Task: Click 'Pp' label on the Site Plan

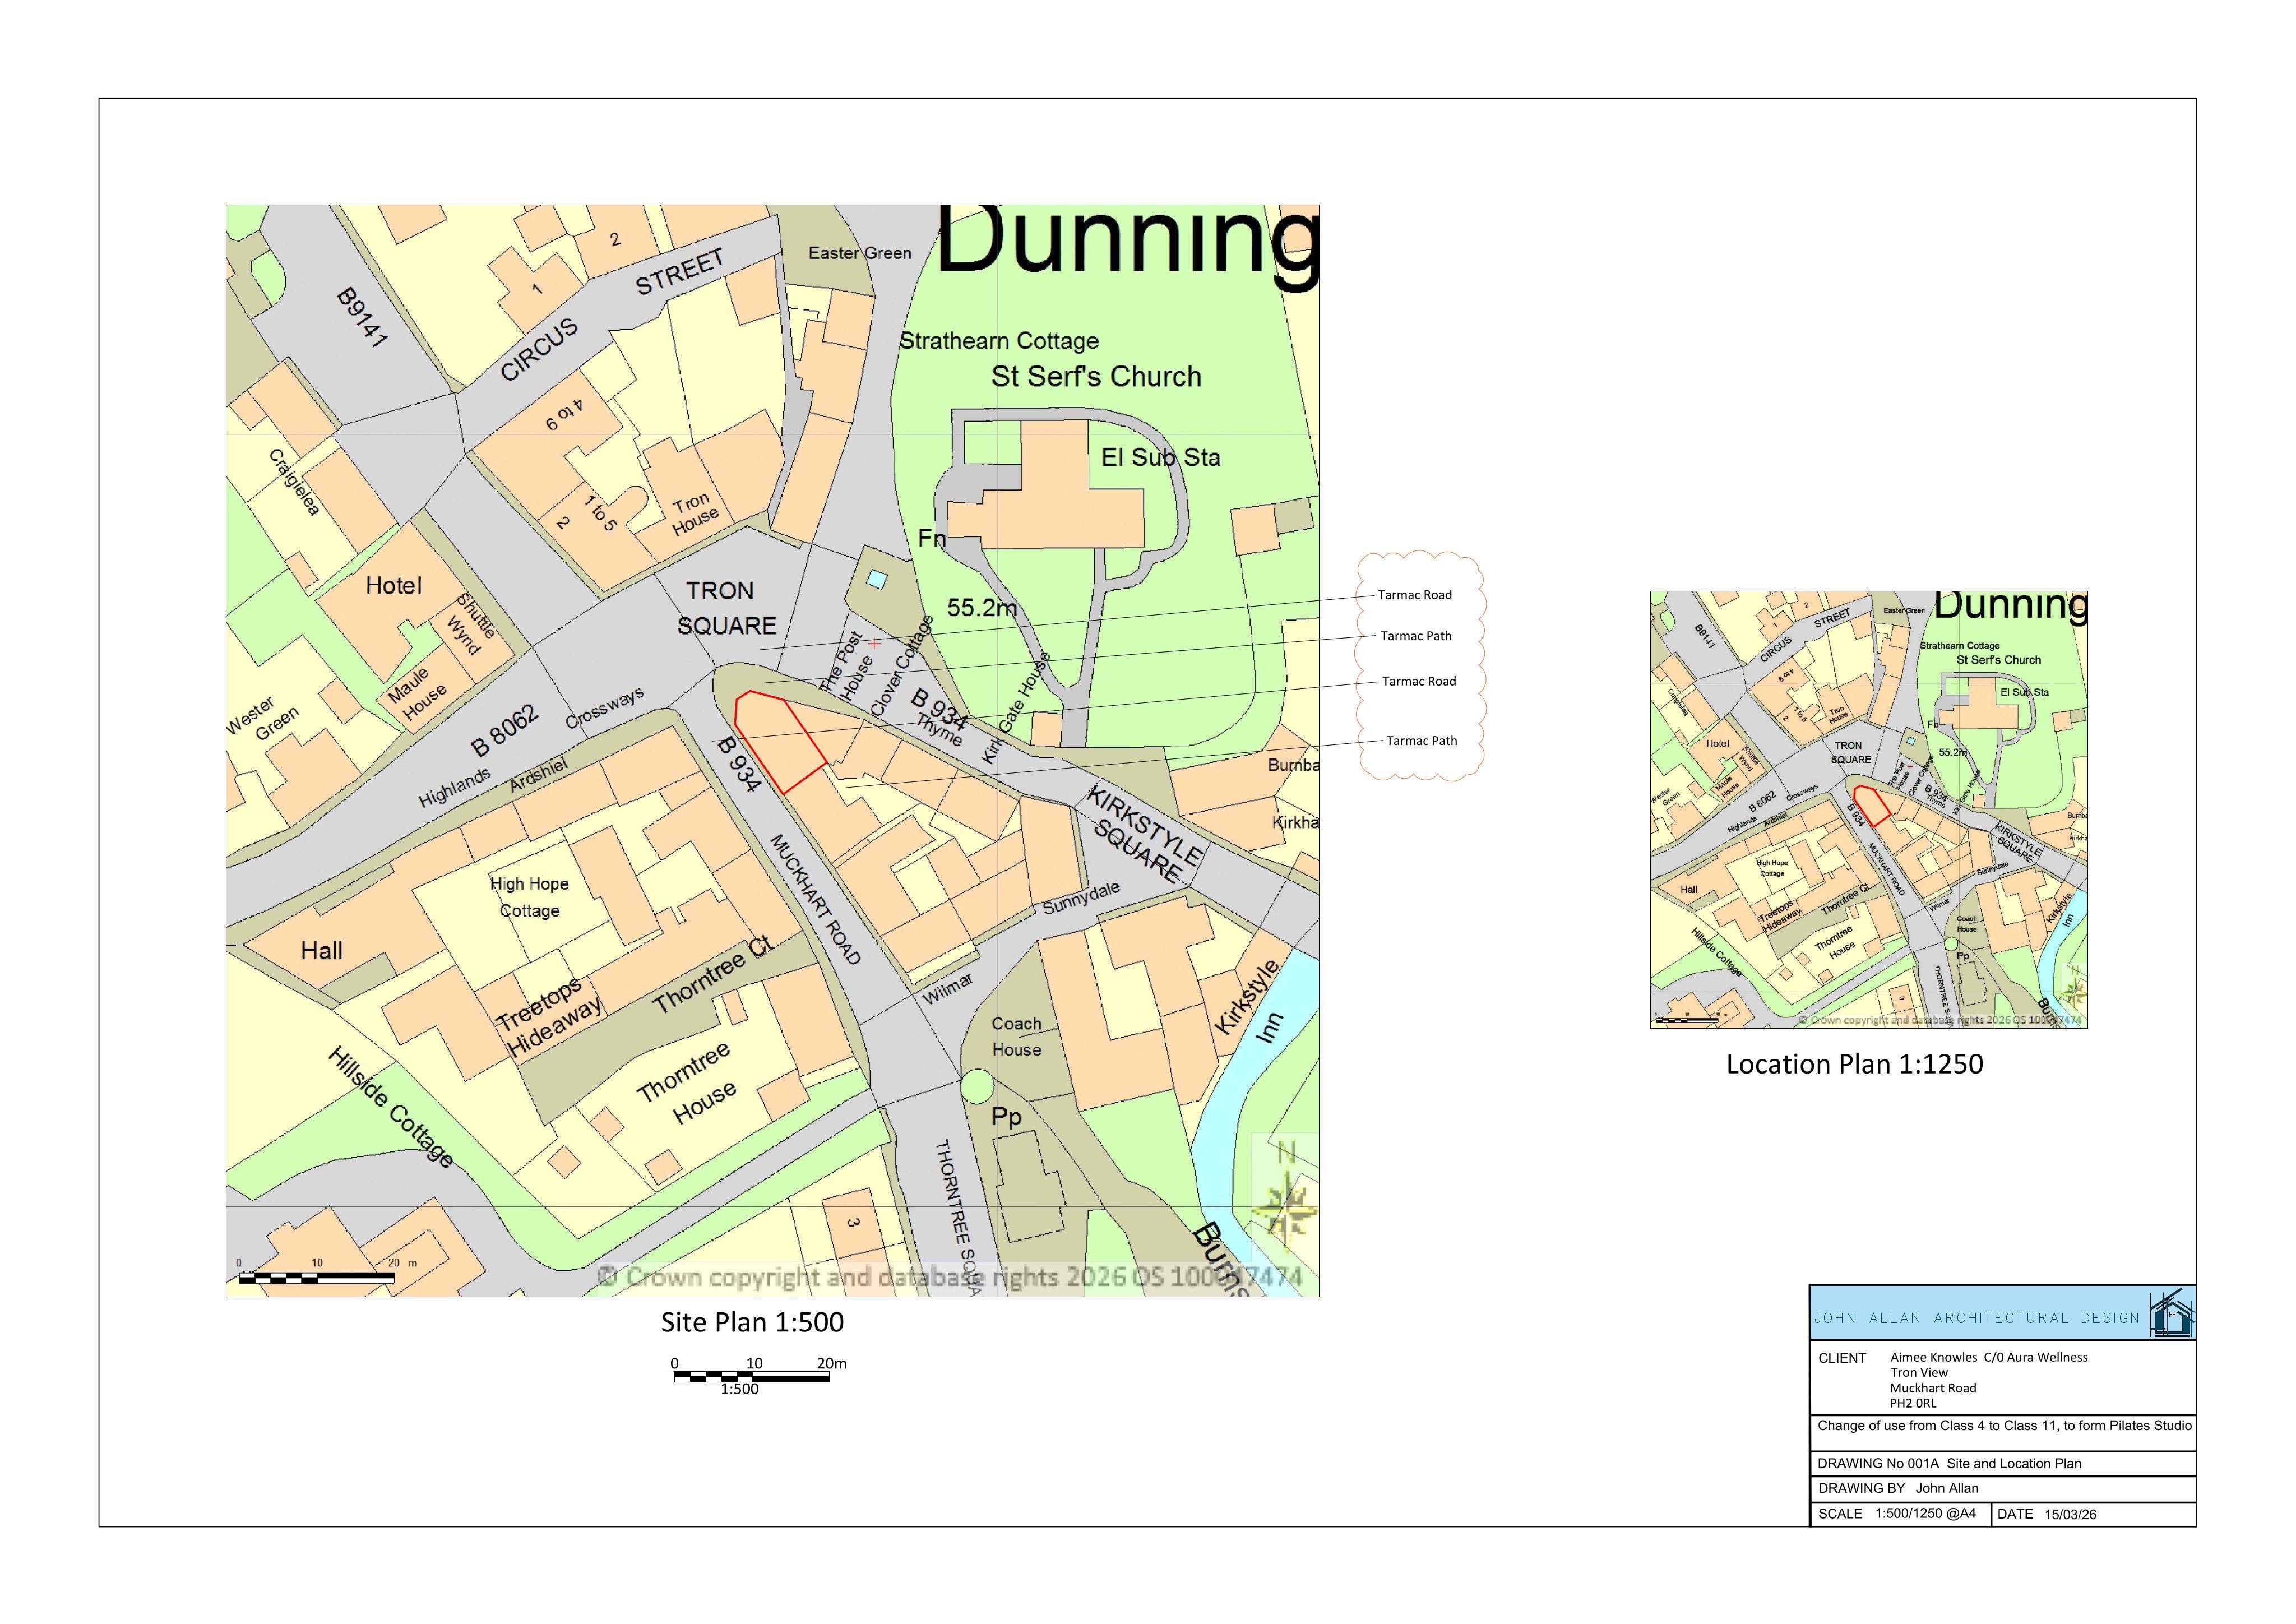Action: (1006, 1117)
